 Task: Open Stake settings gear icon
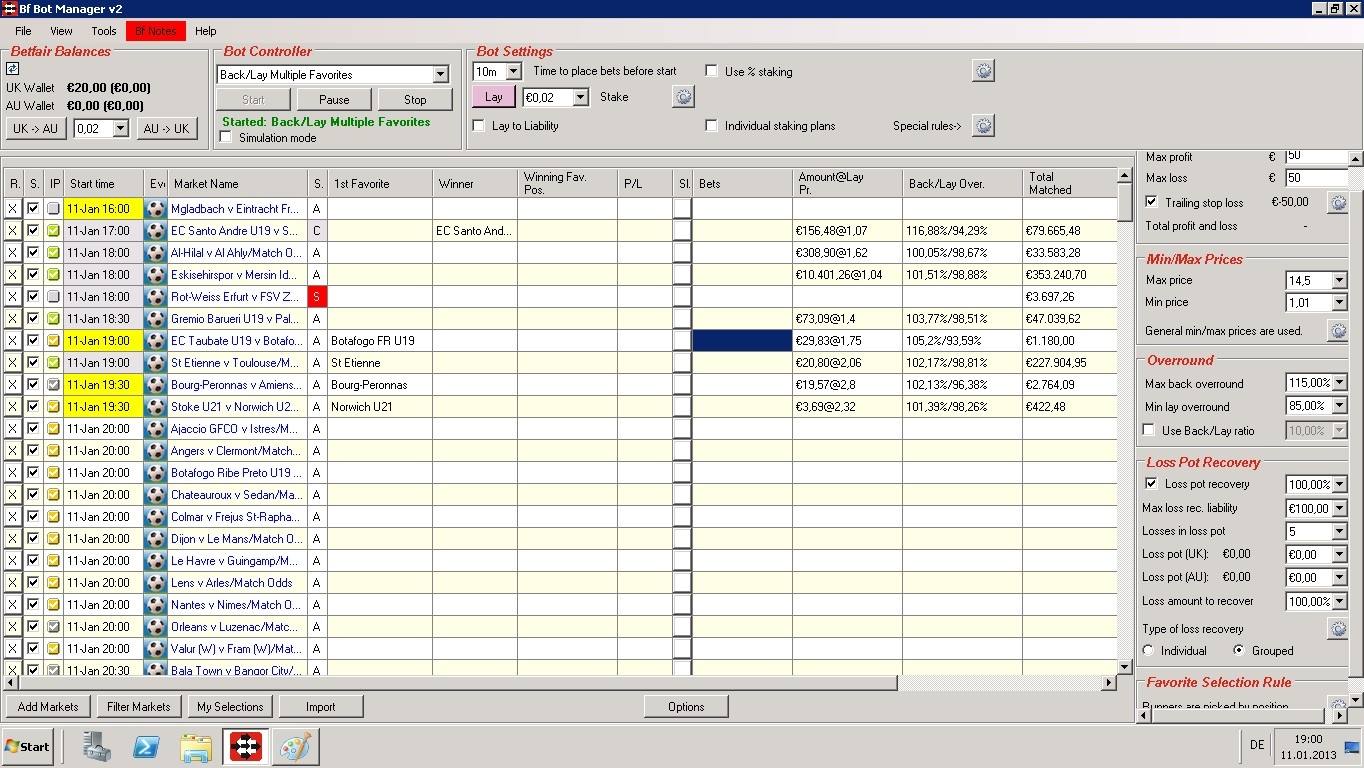click(x=683, y=97)
